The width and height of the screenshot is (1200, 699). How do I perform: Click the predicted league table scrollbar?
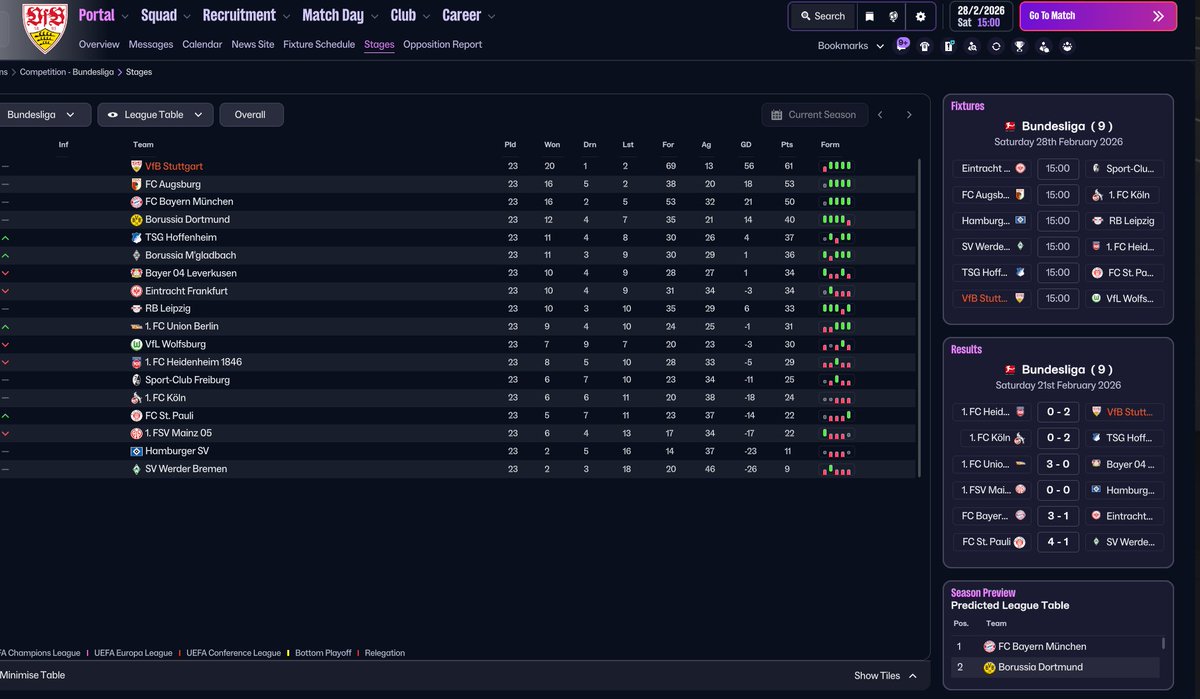[1163, 646]
